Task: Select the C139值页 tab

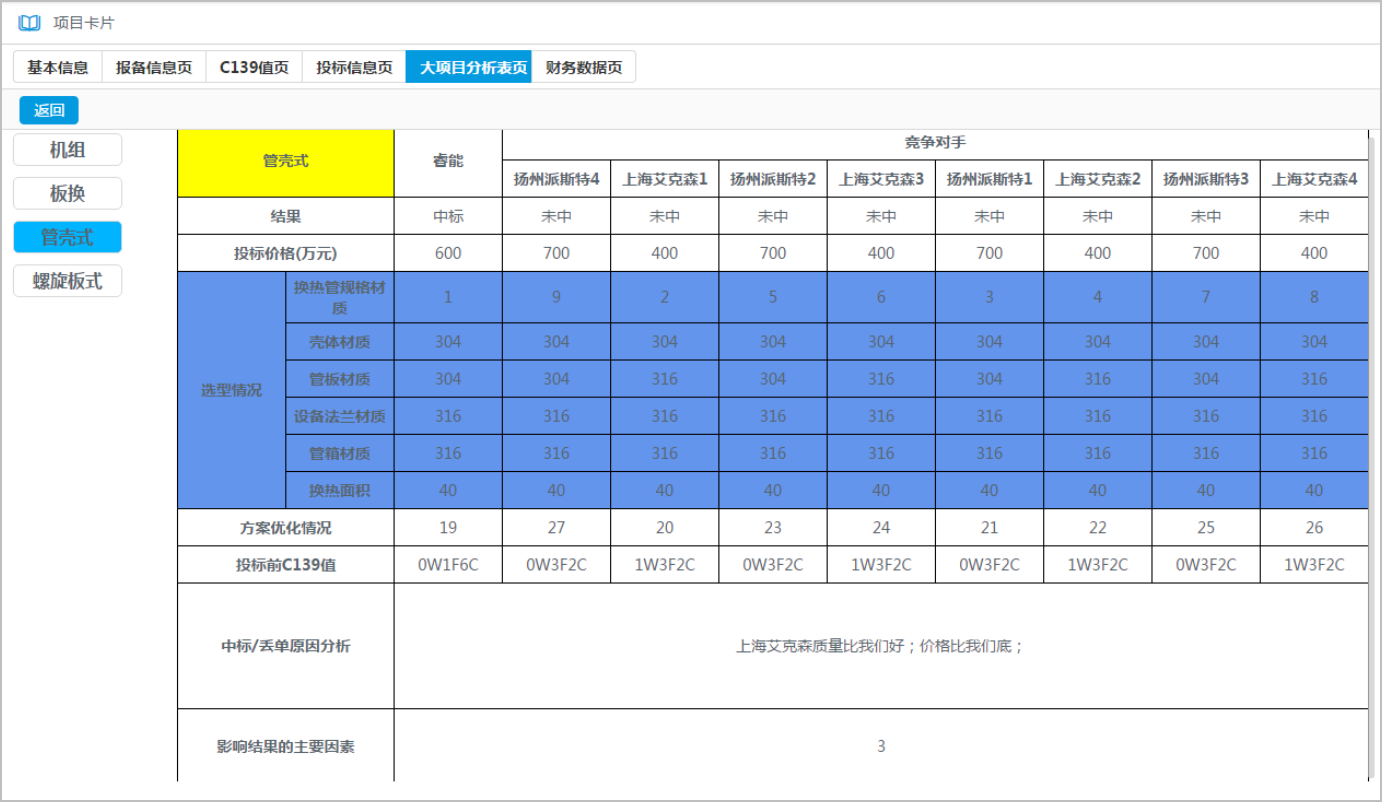Action: 254,68
